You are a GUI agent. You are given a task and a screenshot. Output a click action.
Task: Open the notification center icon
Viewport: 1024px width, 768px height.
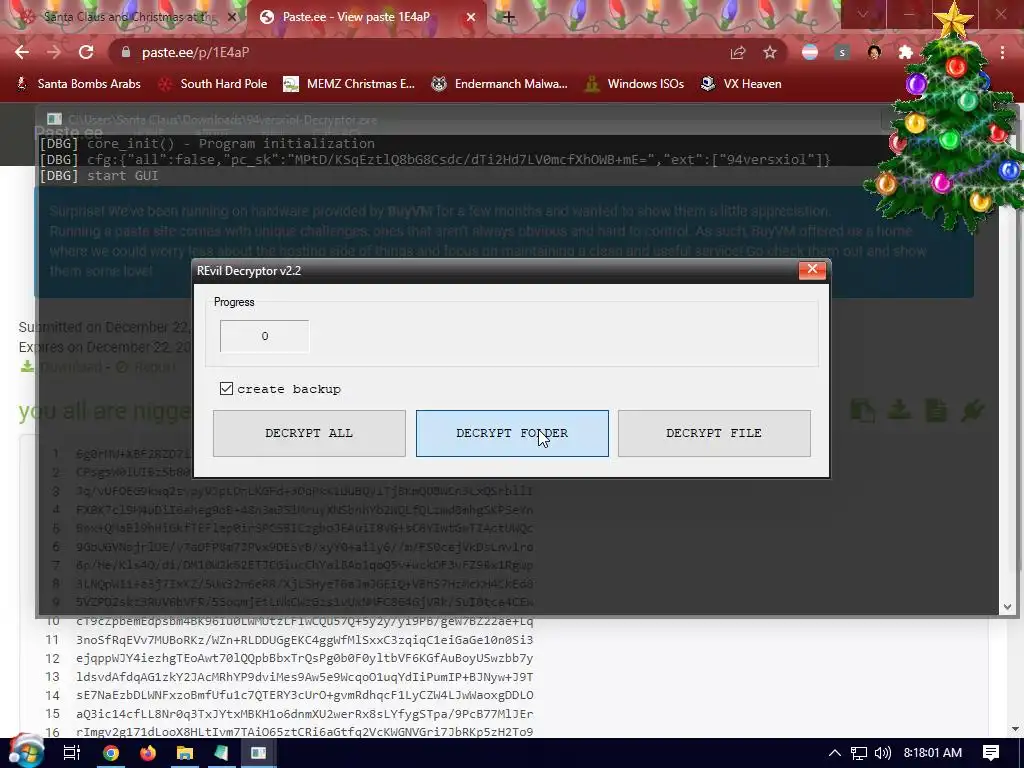point(991,753)
